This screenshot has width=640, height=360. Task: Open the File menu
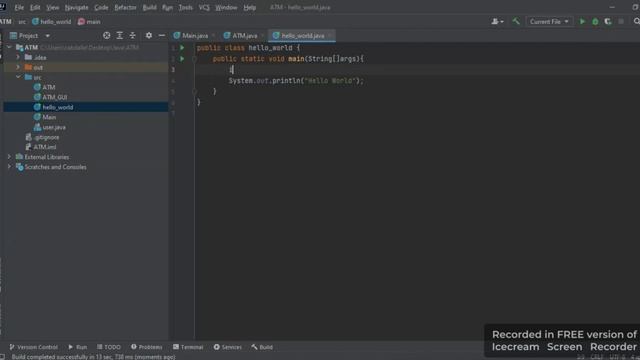click(19, 7)
